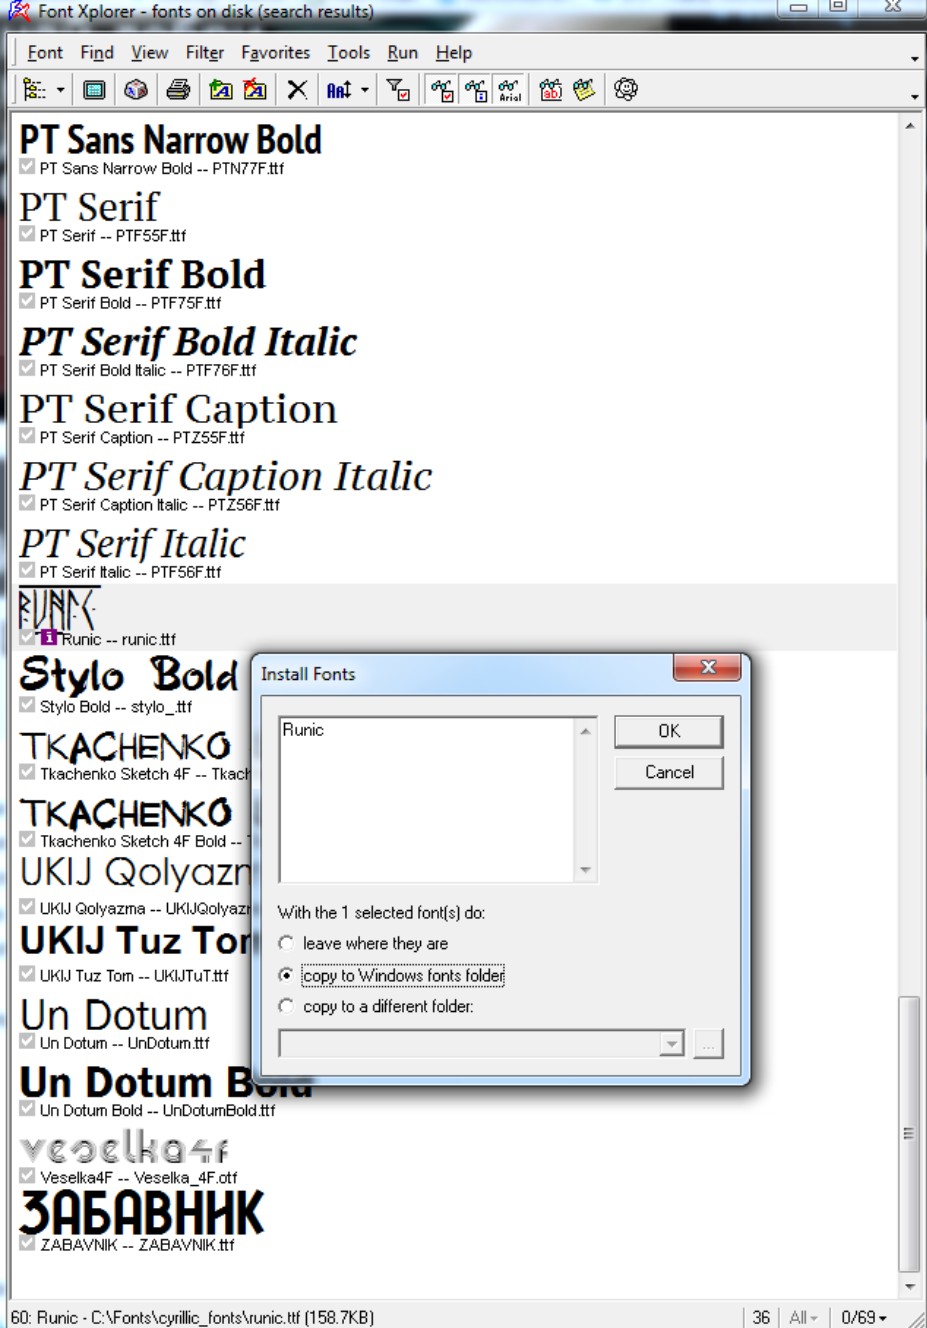Image resolution: width=927 pixels, height=1328 pixels.
Task: Select 'copy to Windows fonts folder' option
Action: (x=287, y=975)
